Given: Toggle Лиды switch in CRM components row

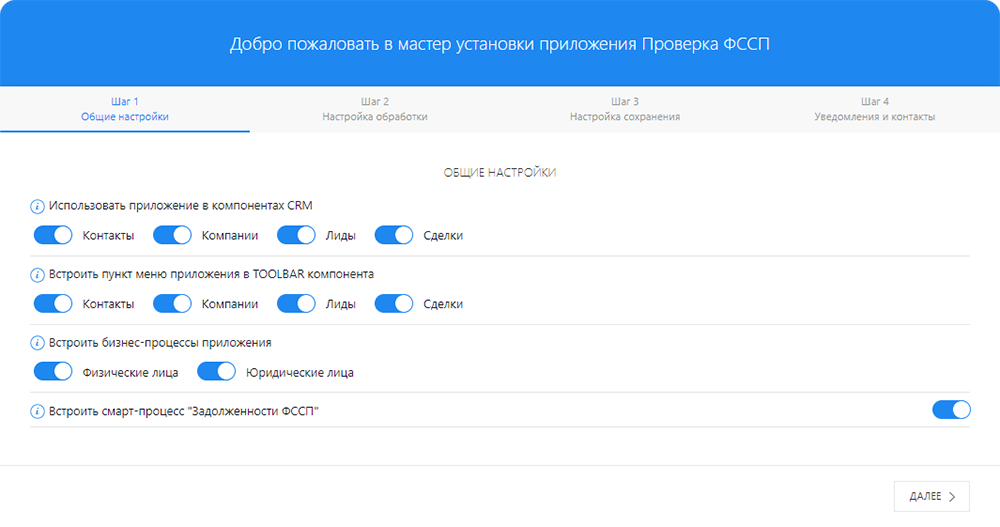Looking at the screenshot, I should pos(296,235).
